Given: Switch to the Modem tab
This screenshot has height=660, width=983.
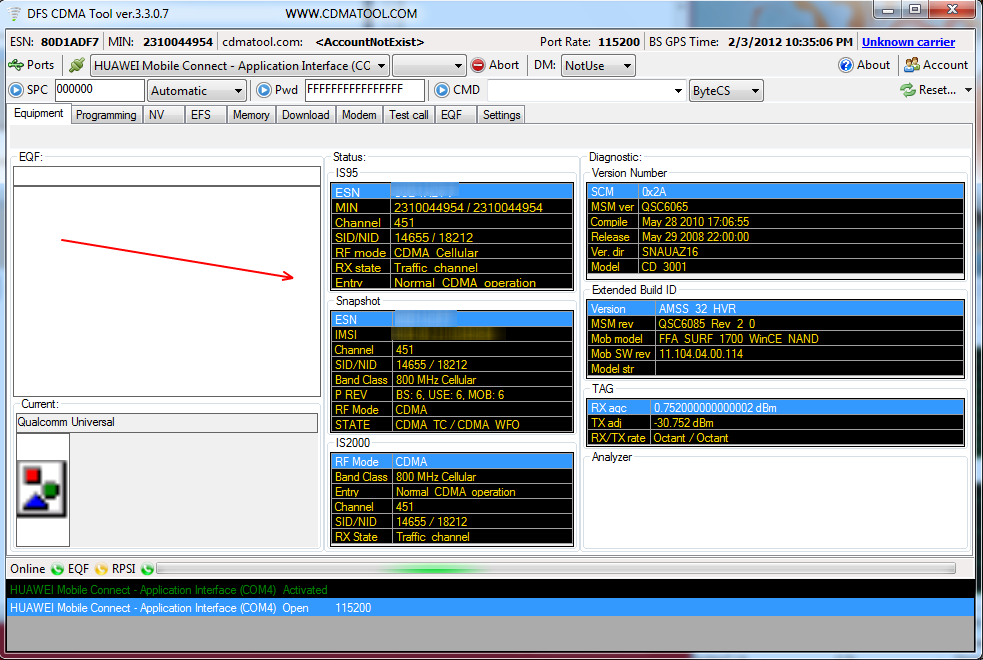Looking at the screenshot, I should 359,115.
